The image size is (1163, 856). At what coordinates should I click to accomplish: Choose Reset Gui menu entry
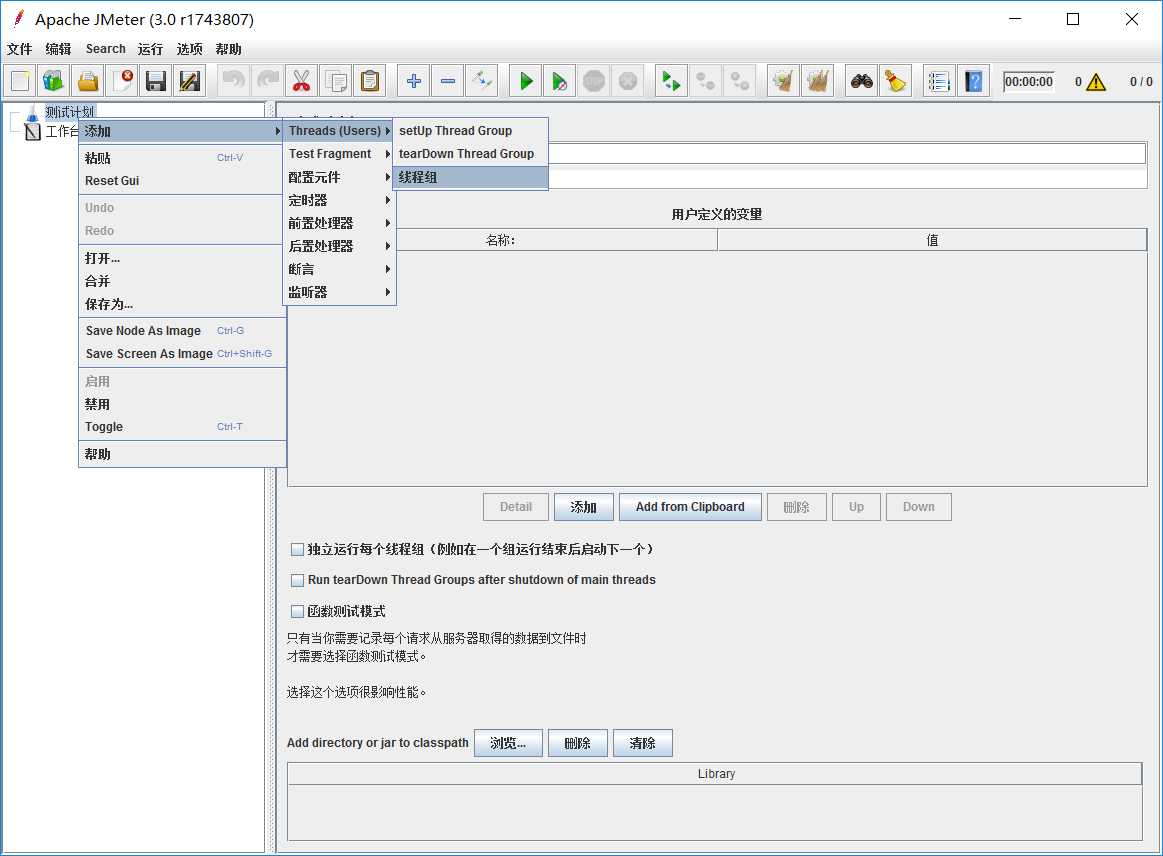pos(182,181)
